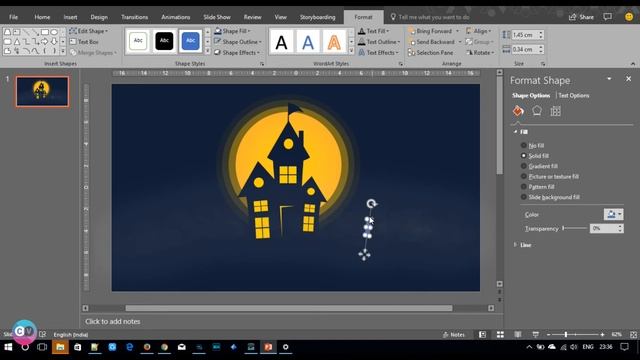The width and height of the screenshot is (640, 360).
Task: Click the shape height field 1.45 cm
Action: coord(524,35)
